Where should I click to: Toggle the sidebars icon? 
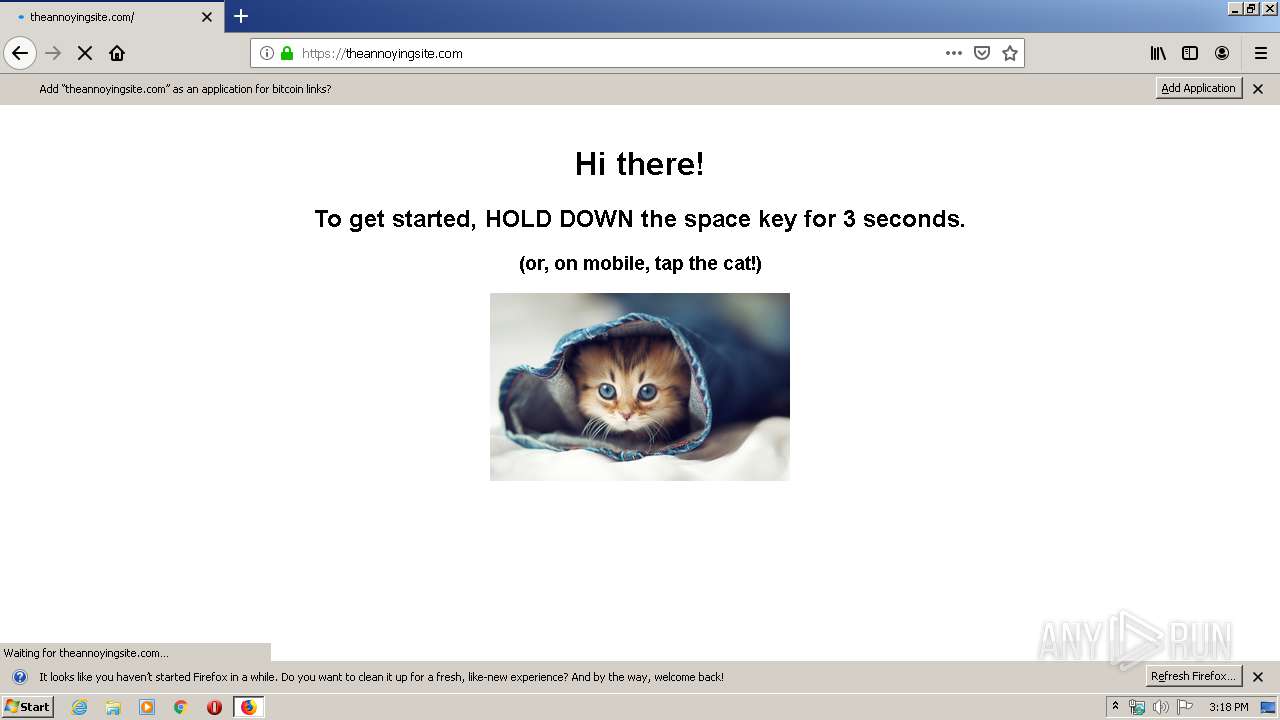click(x=1190, y=53)
